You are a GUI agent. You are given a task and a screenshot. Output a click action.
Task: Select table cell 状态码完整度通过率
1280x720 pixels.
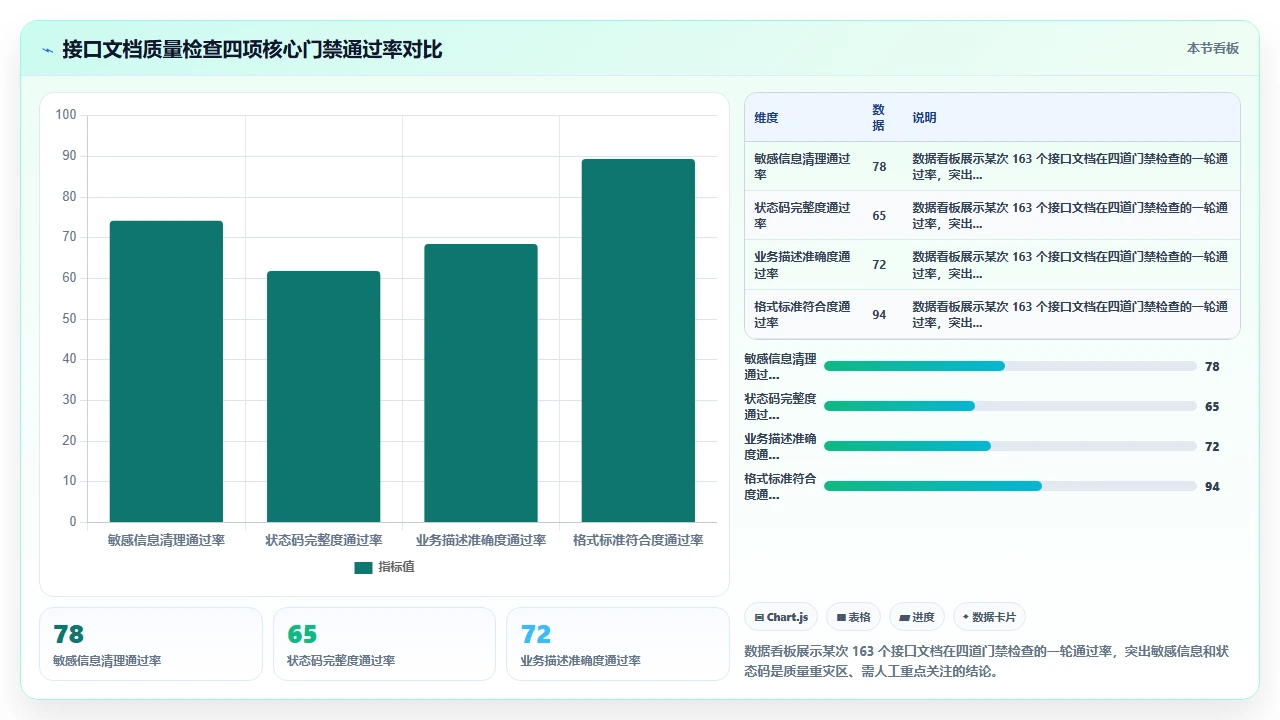[803, 216]
